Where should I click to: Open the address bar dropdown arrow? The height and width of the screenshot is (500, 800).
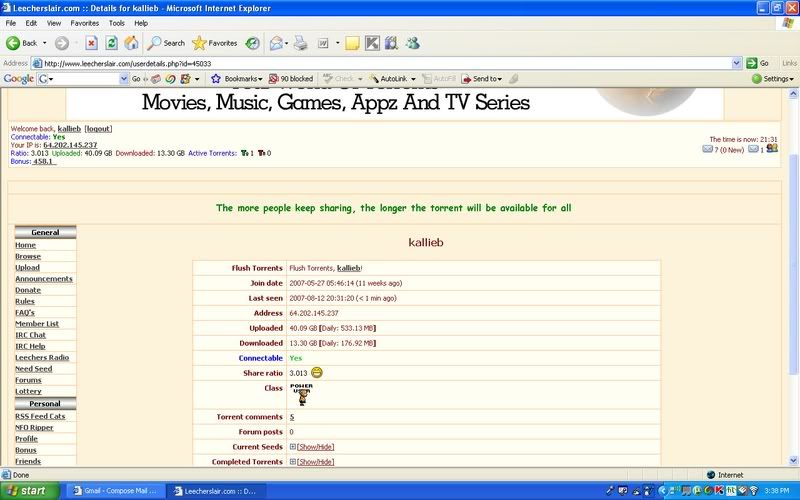[737, 63]
